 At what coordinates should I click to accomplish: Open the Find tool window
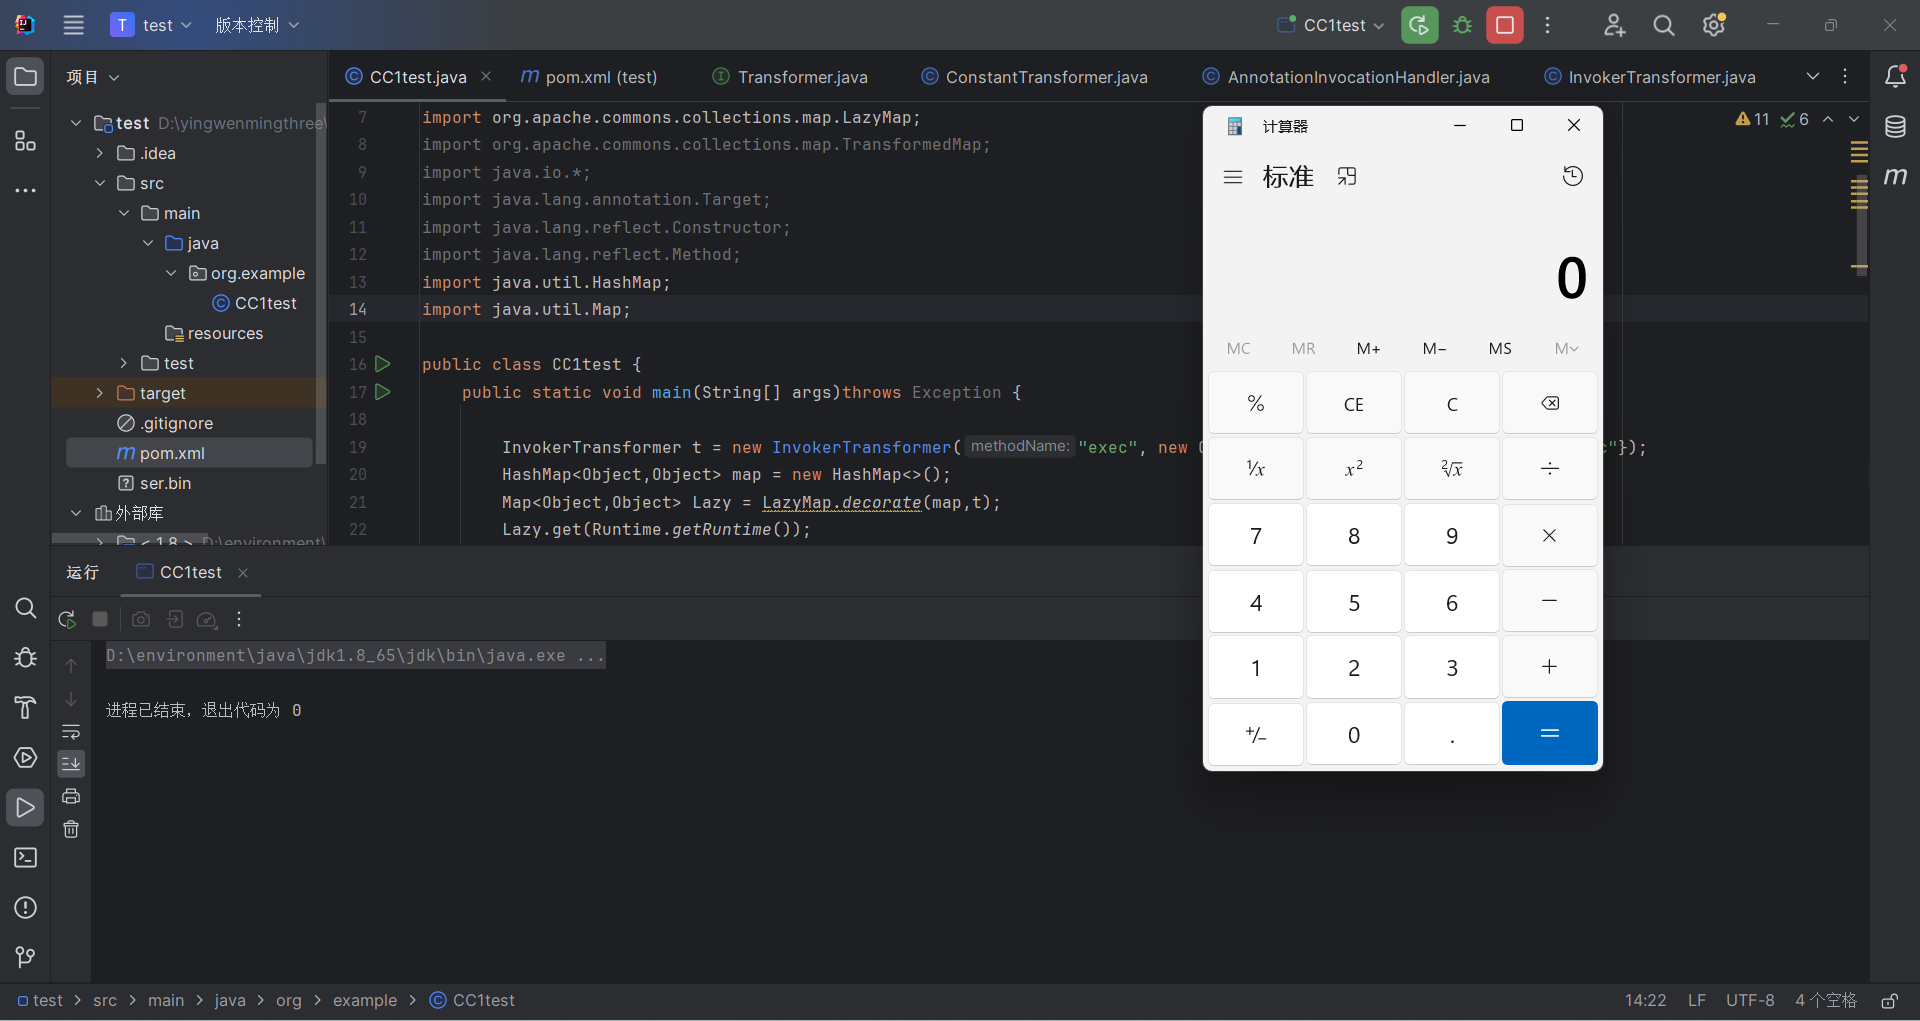point(25,608)
